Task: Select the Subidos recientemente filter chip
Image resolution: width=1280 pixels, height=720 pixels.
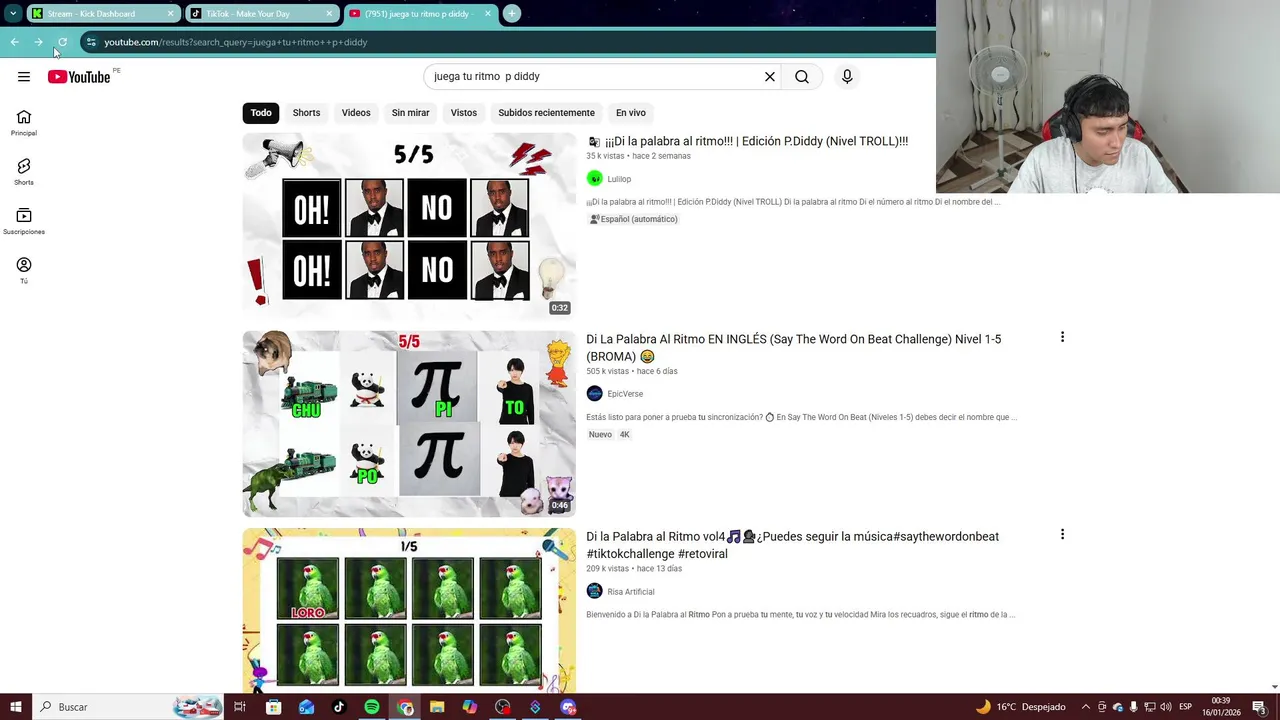Action: click(x=546, y=113)
